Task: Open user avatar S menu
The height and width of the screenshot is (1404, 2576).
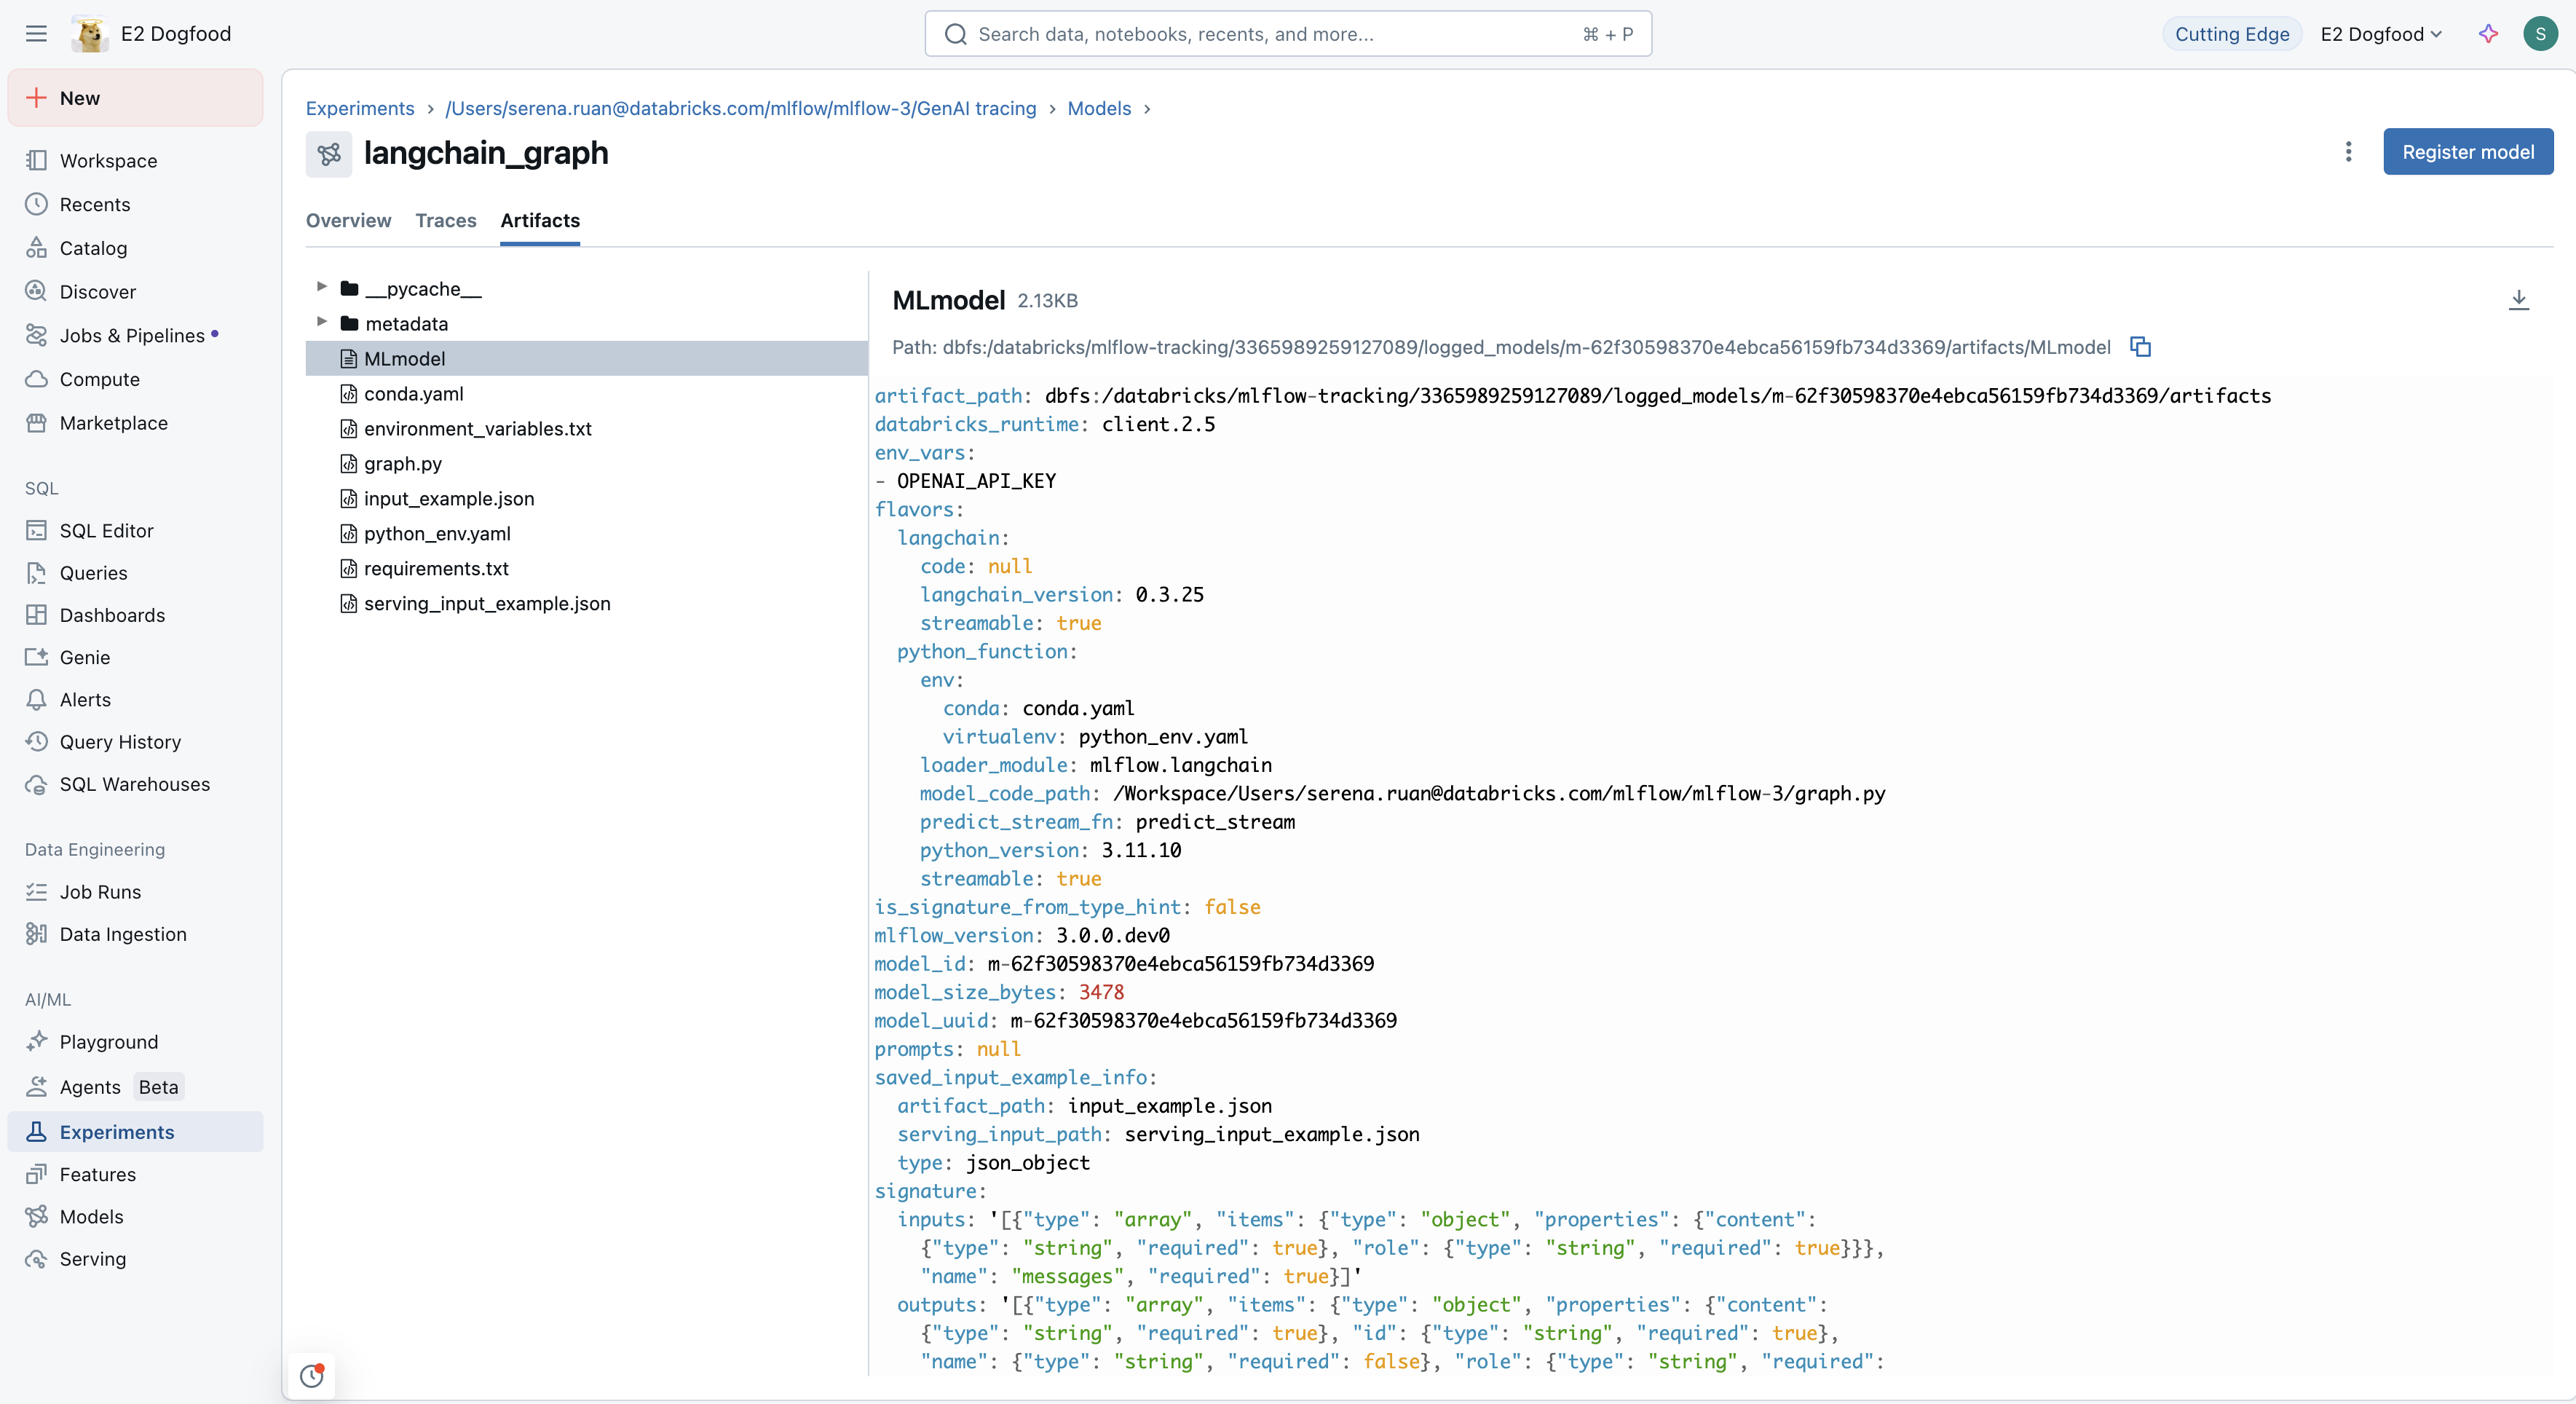Action: (2540, 34)
